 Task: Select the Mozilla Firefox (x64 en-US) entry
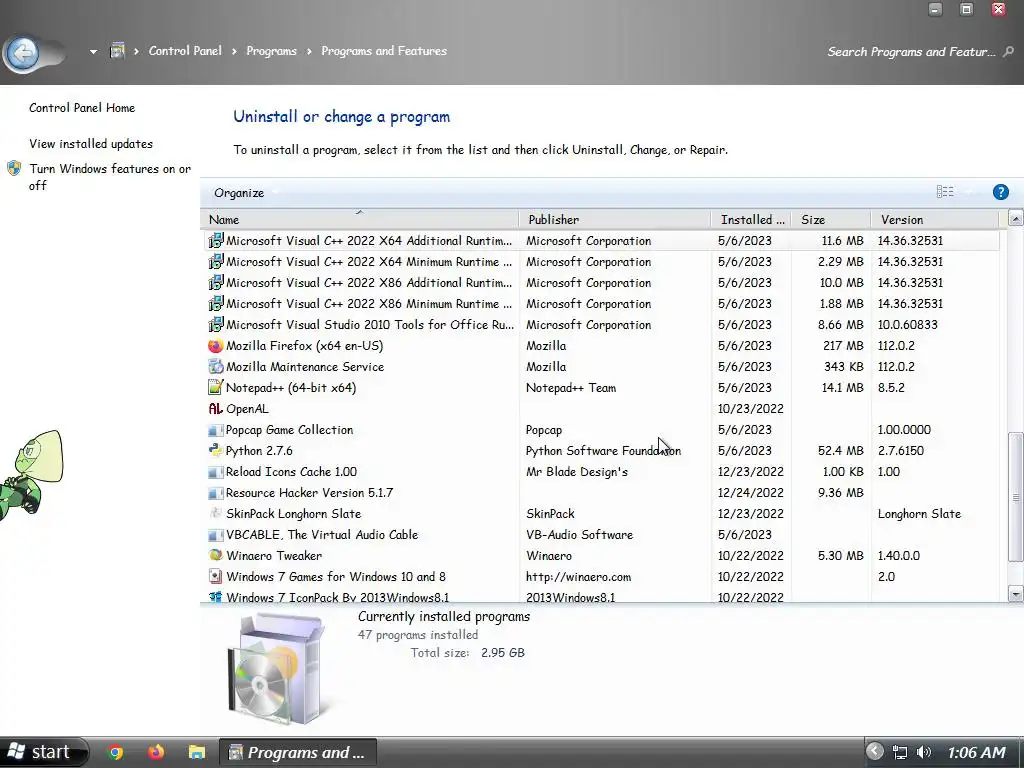(x=304, y=345)
